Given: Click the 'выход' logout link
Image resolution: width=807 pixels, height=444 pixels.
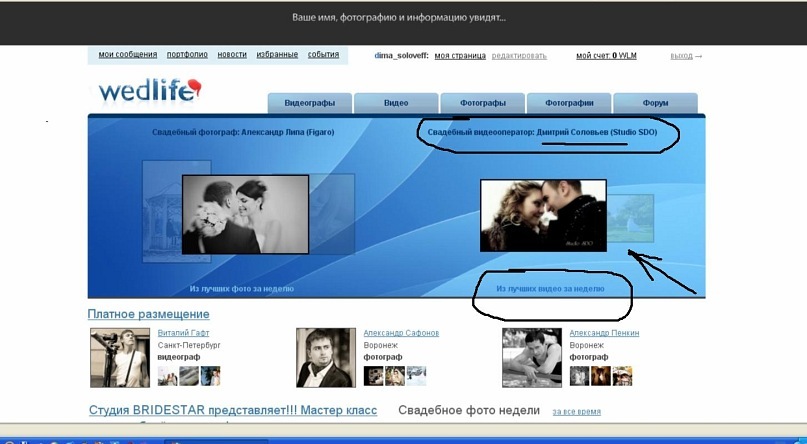Looking at the screenshot, I should pyautogui.click(x=682, y=56).
